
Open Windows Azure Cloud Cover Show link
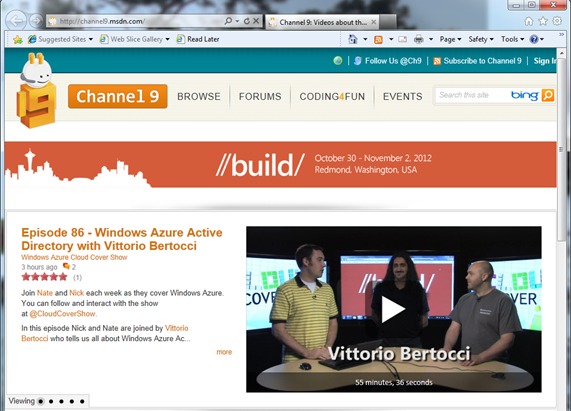point(74,257)
